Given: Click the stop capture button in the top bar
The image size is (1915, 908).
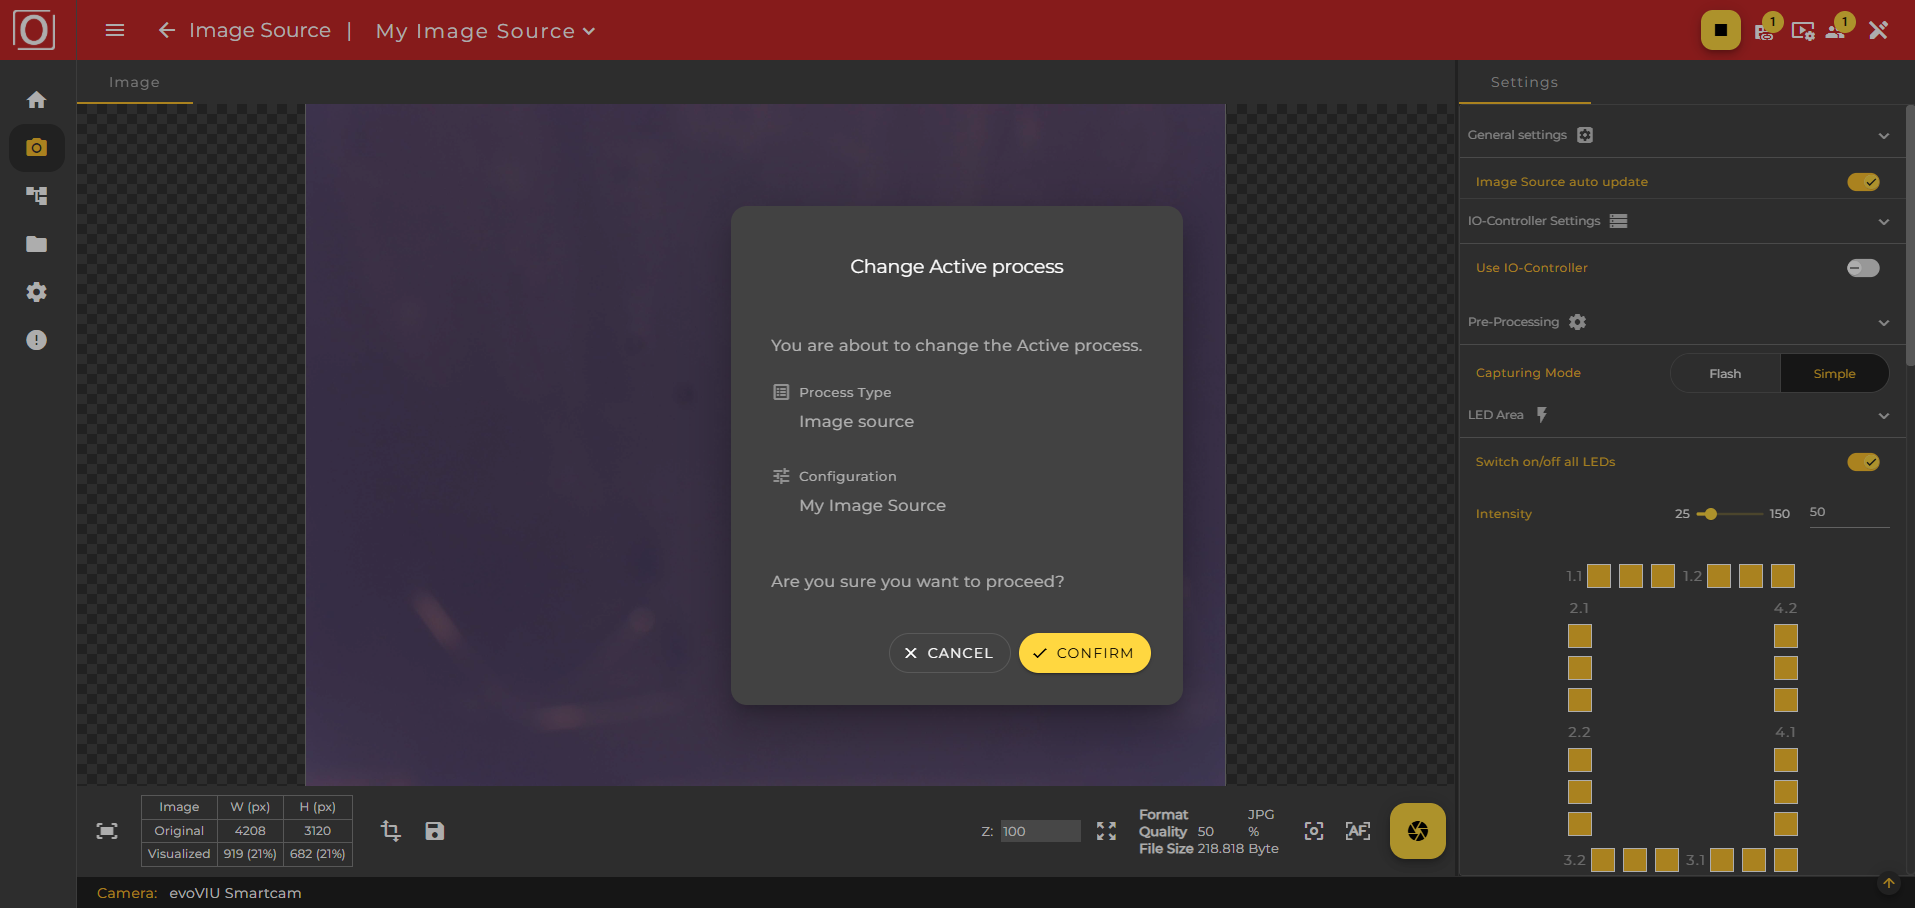Looking at the screenshot, I should pos(1720,30).
